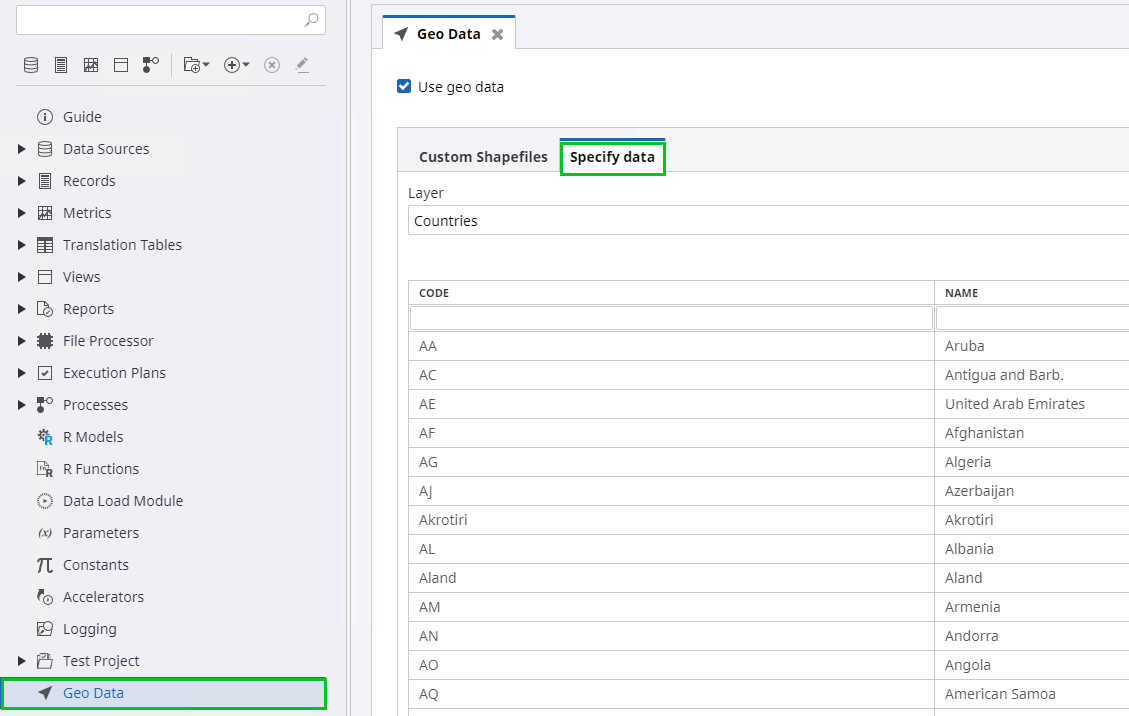Select the Data Load Module item
Viewport: 1129px width, 716px height.
tap(122, 501)
